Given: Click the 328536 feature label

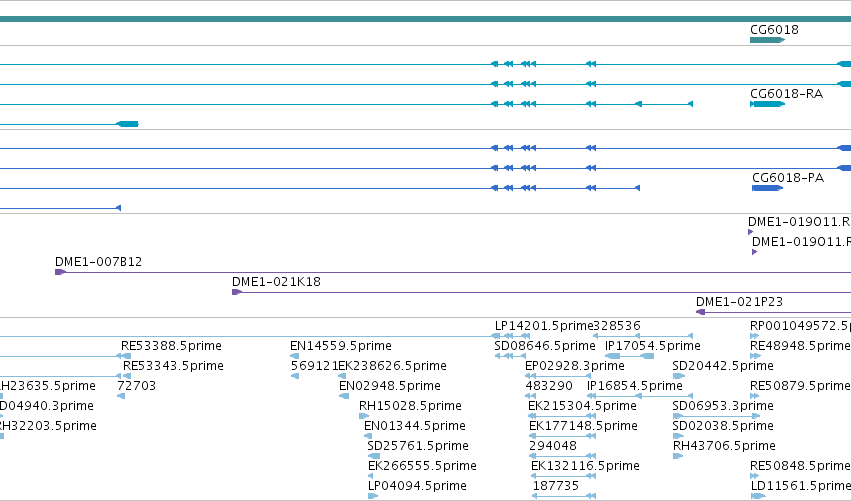Looking at the screenshot, I should click(x=617, y=326).
